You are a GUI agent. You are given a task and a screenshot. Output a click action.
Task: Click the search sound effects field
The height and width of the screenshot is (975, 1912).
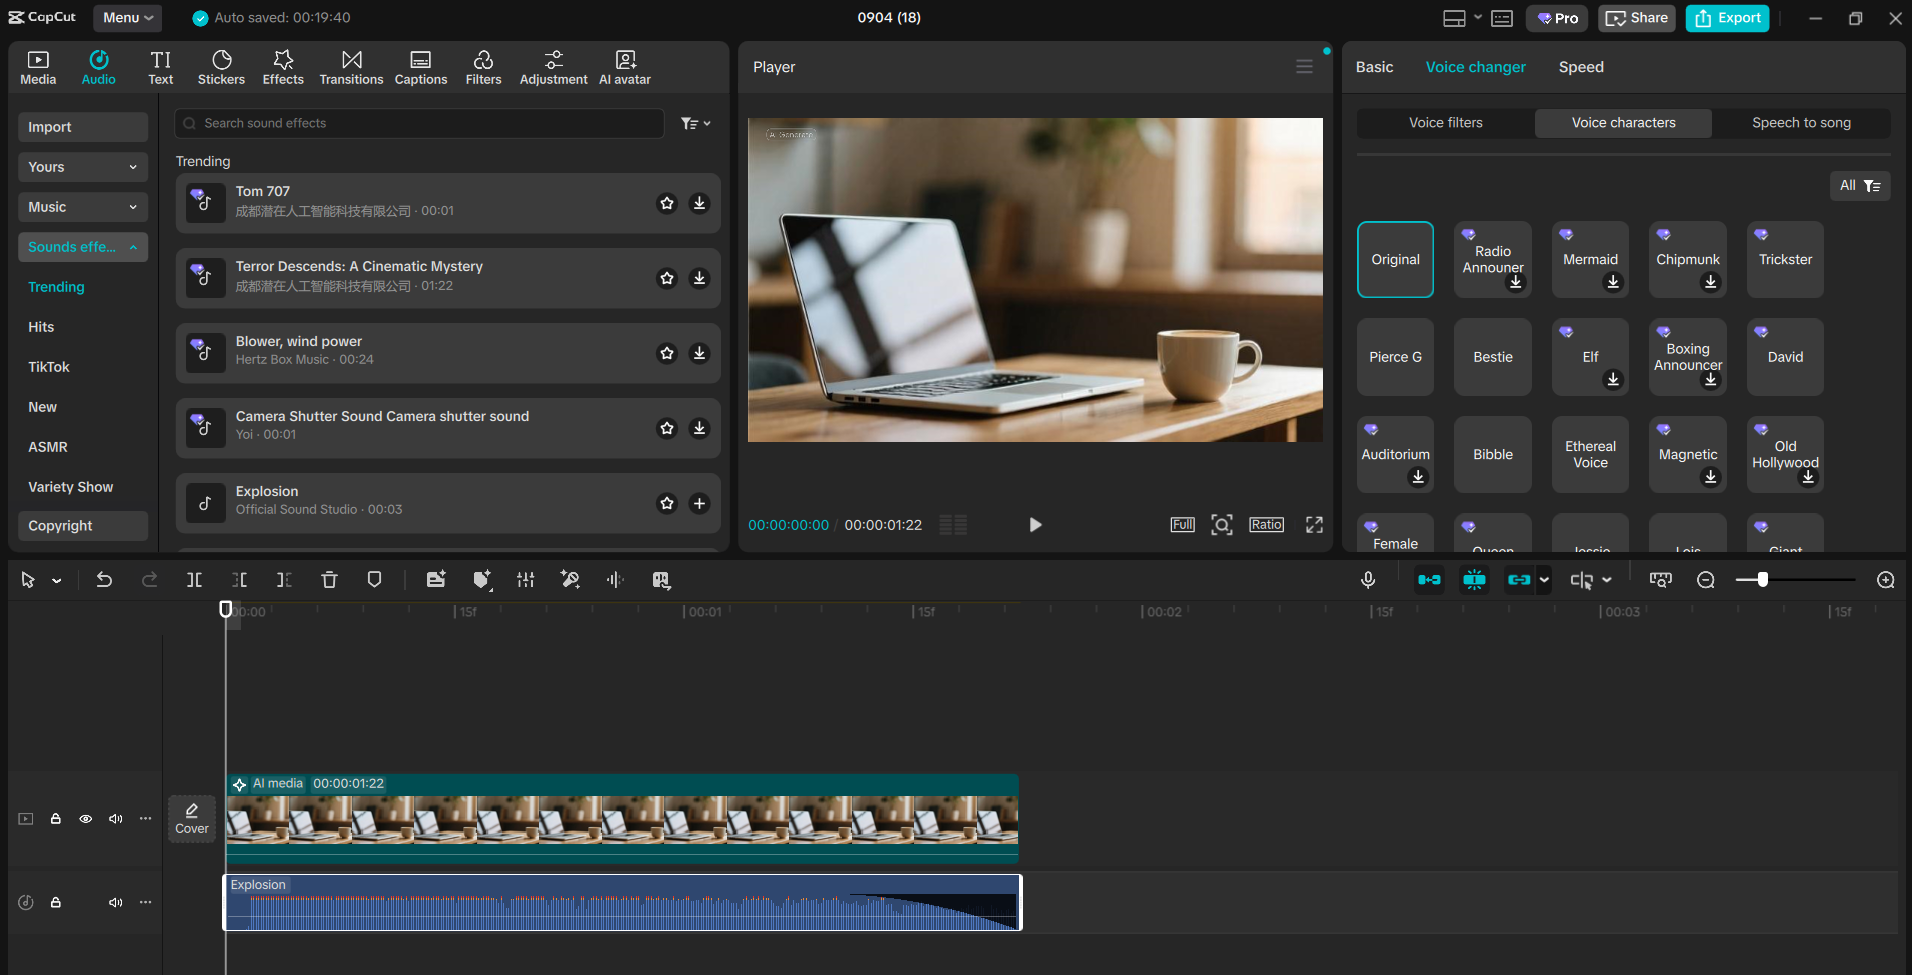pyautogui.click(x=420, y=123)
